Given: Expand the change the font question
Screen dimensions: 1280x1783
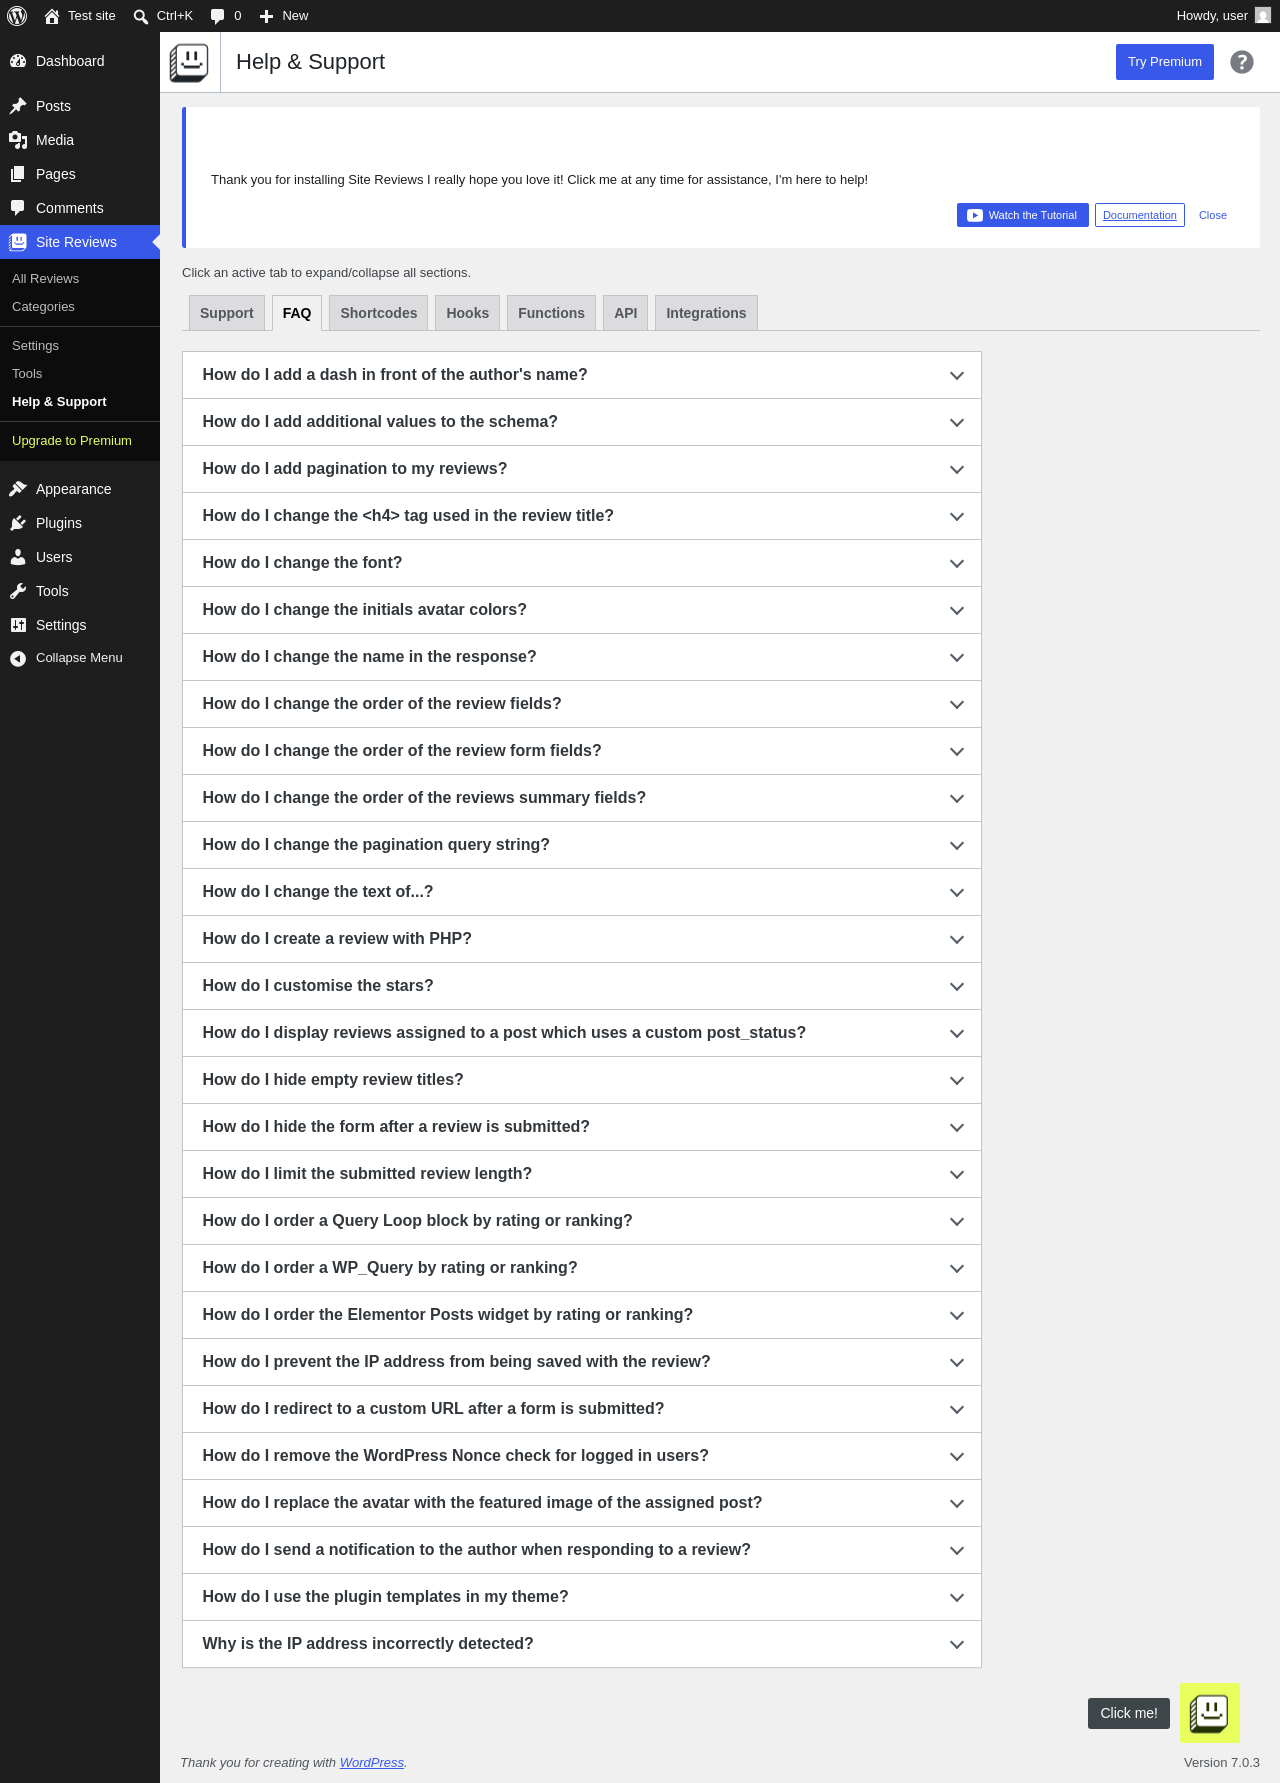Looking at the screenshot, I should point(582,563).
